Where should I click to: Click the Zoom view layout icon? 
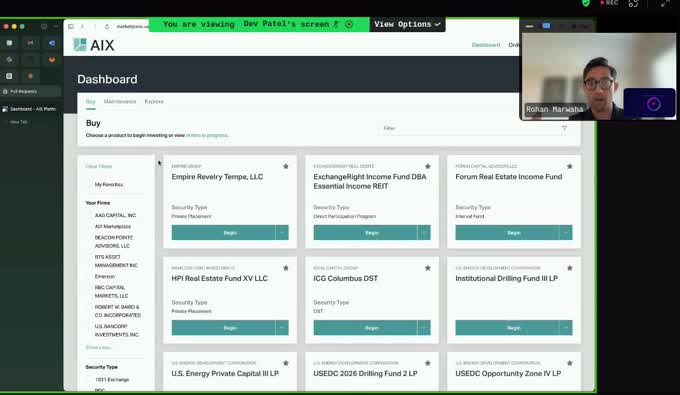(x=633, y=3)
